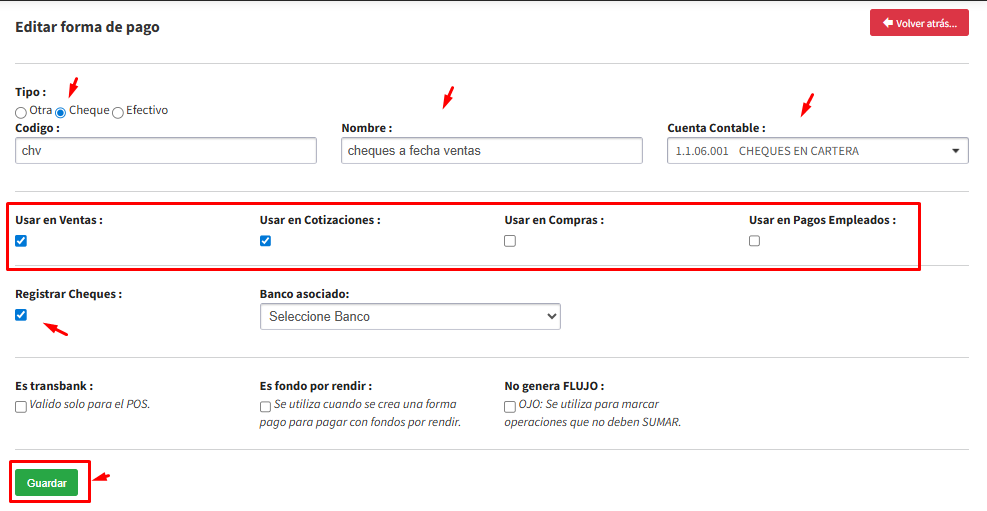The image size is (987, 511).
Task: Click the Volver atrás button
Action: click(x=919, y=23)
